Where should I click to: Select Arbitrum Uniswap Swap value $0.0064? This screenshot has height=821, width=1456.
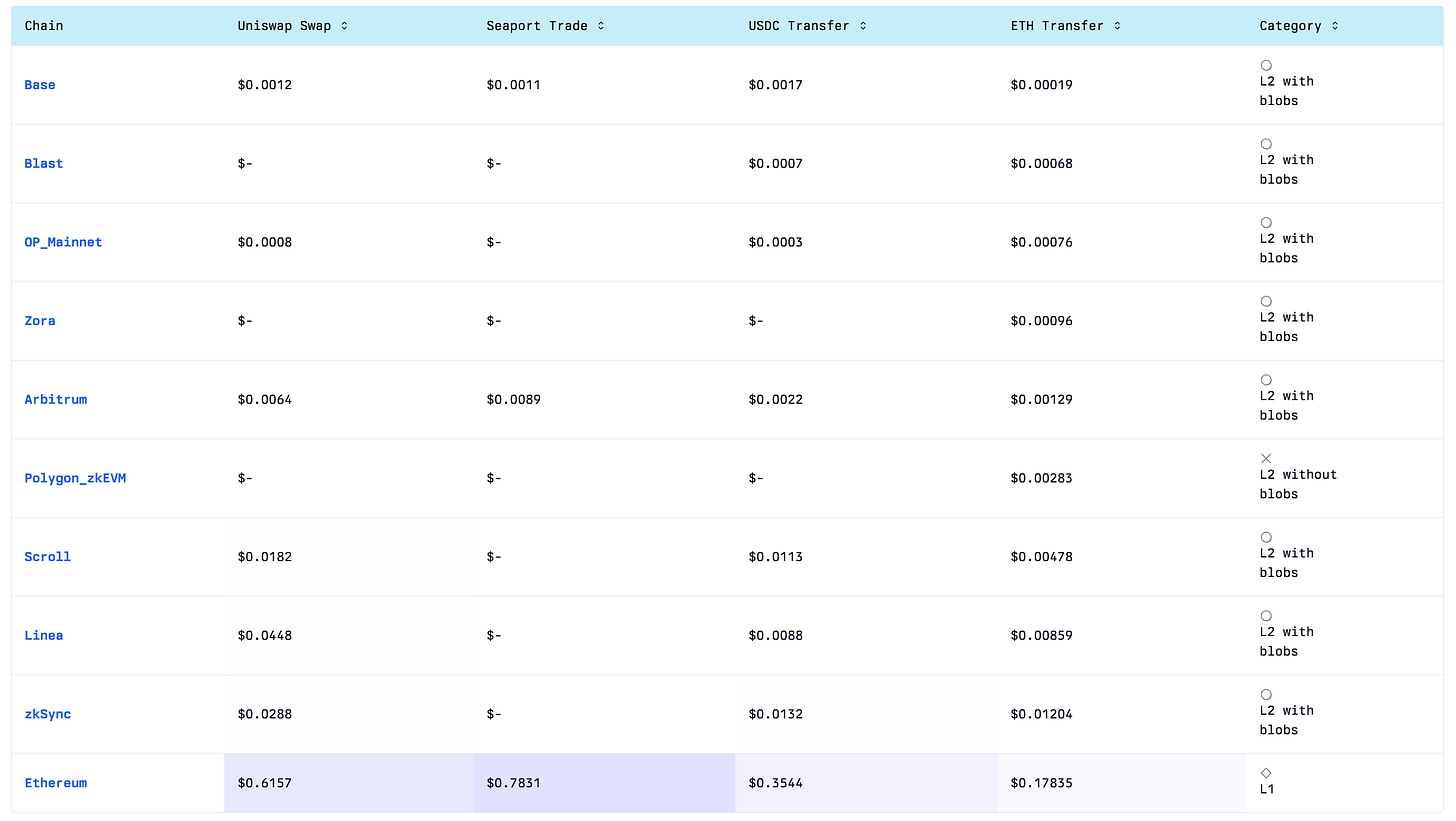point(265,400)
